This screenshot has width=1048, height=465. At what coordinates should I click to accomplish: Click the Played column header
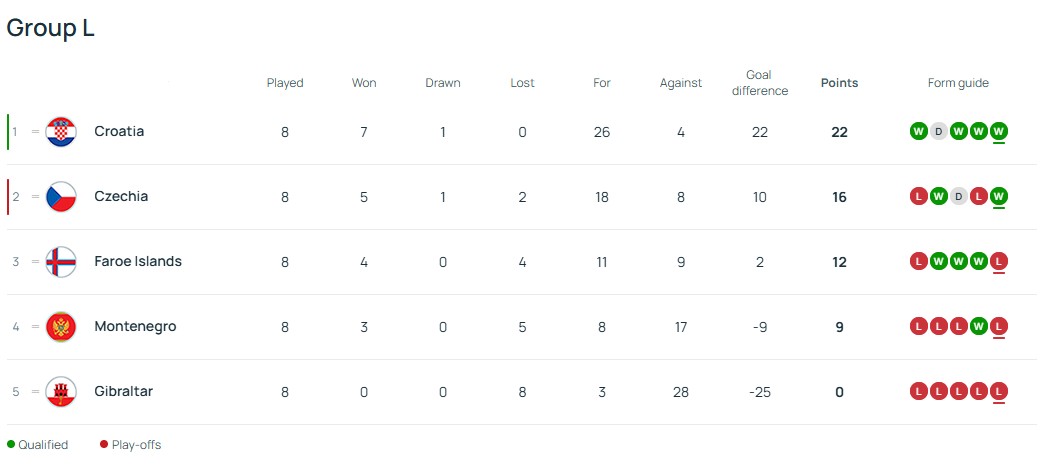(285, 83)
